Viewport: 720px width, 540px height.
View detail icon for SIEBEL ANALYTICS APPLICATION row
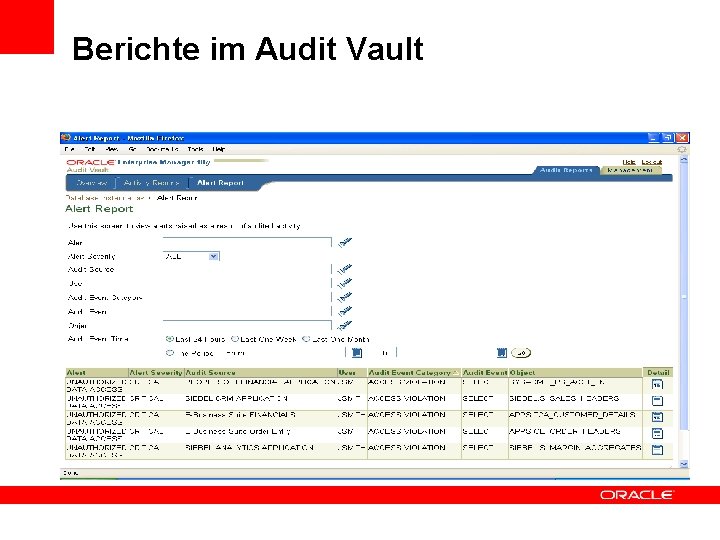[658, 450]
